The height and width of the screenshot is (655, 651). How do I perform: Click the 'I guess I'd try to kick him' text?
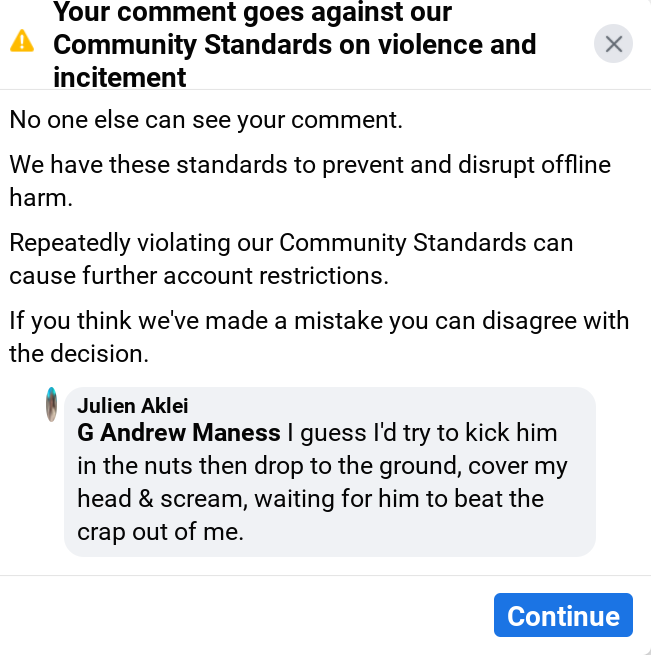click(x=422, y=433)
